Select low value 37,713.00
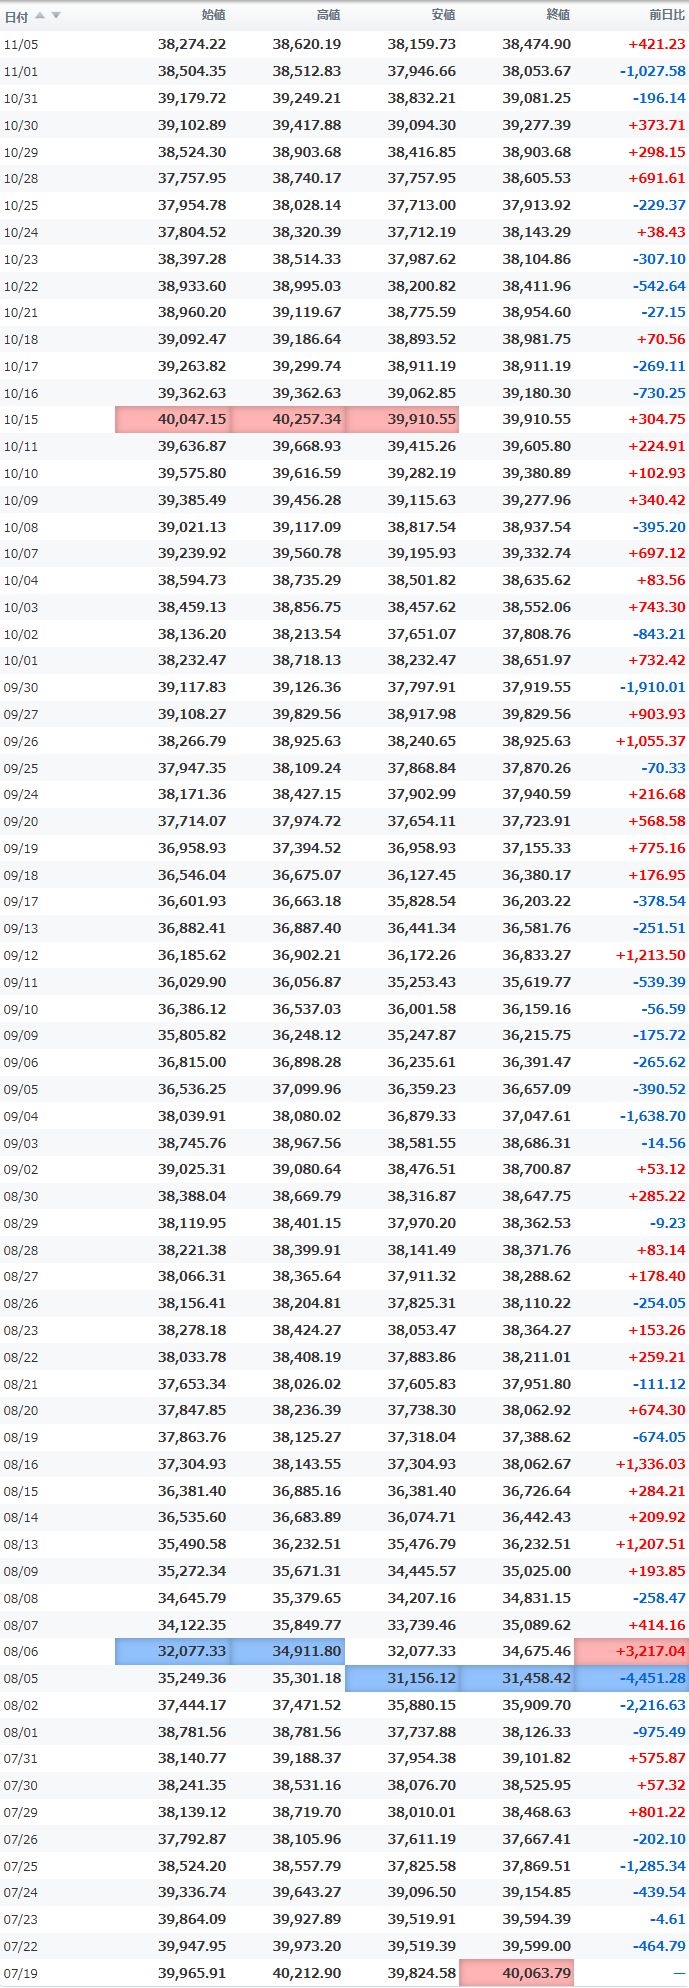 [x=422, y=205]
